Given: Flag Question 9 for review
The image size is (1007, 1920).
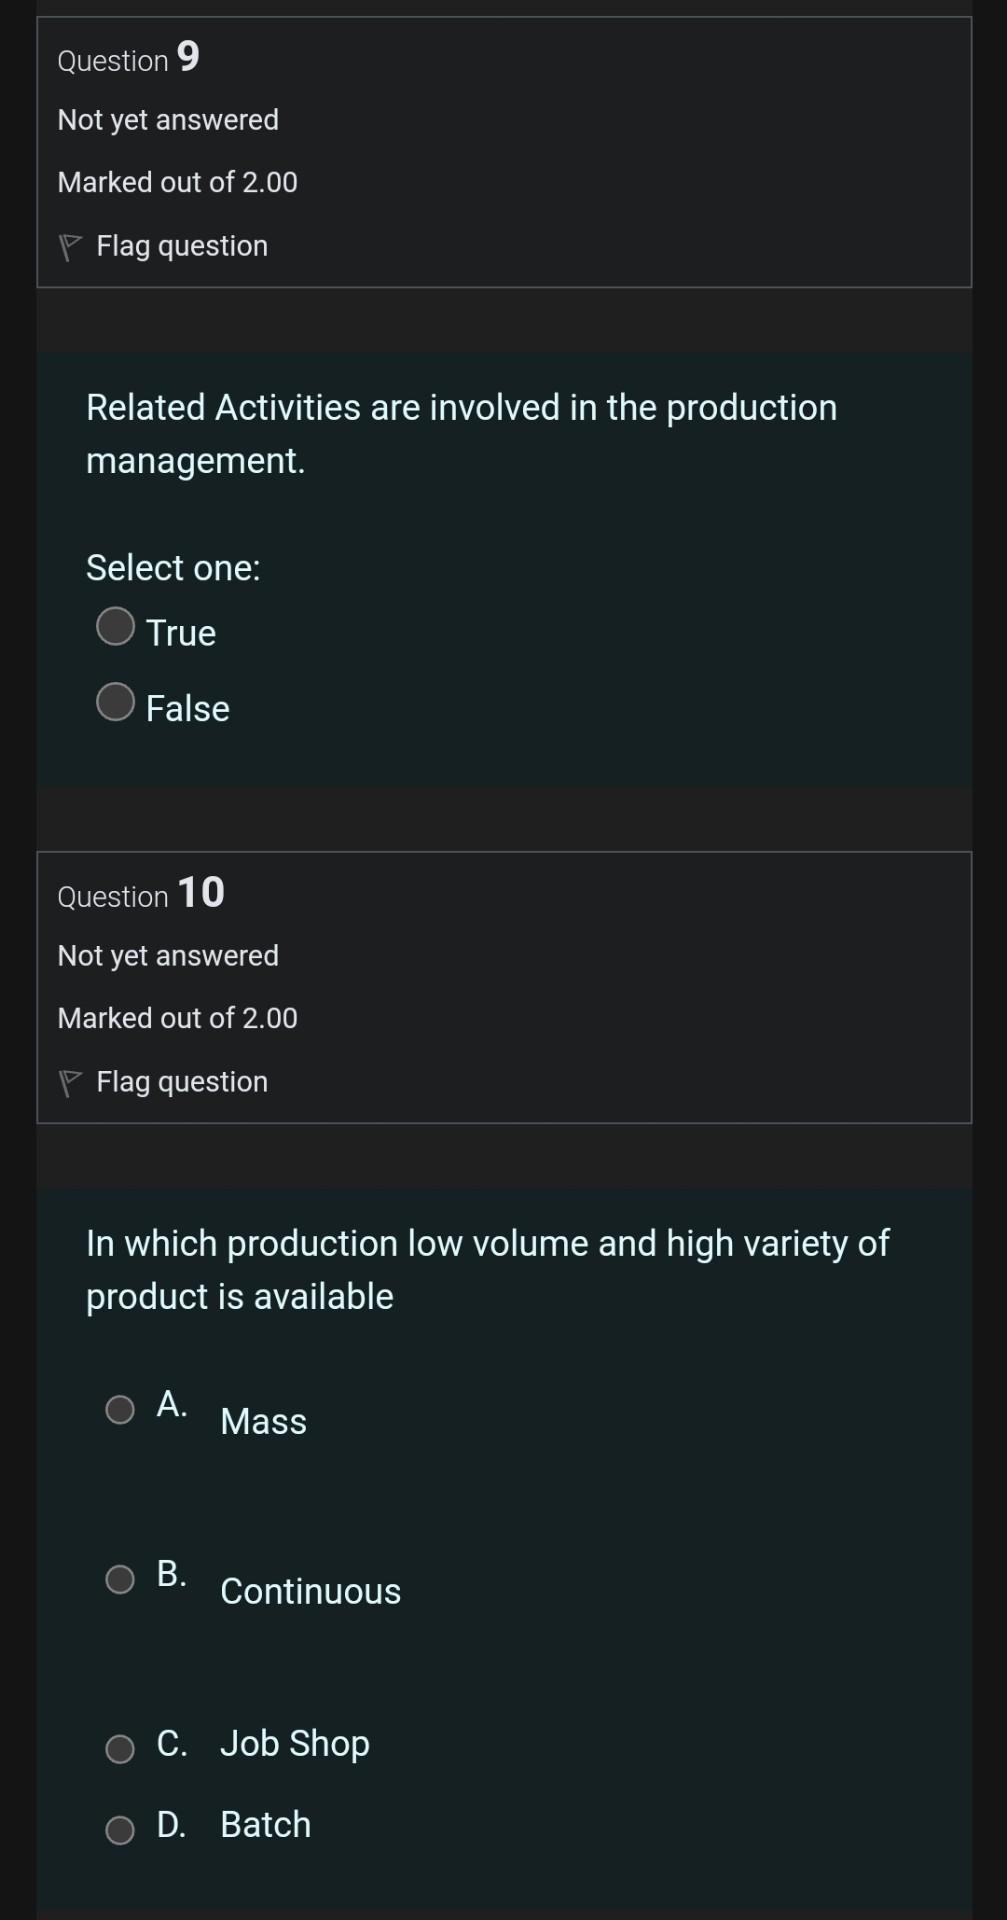Looking at the screenshot, I should [180, 245].
